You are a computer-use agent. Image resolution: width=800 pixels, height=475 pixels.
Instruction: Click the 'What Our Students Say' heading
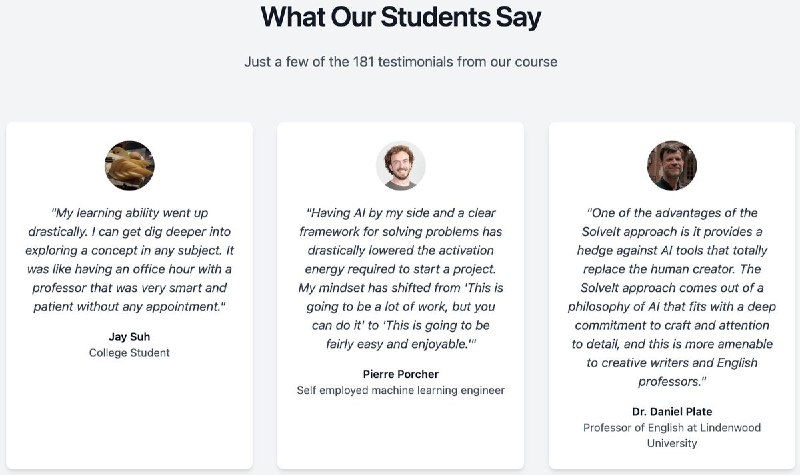coord(400,18)
